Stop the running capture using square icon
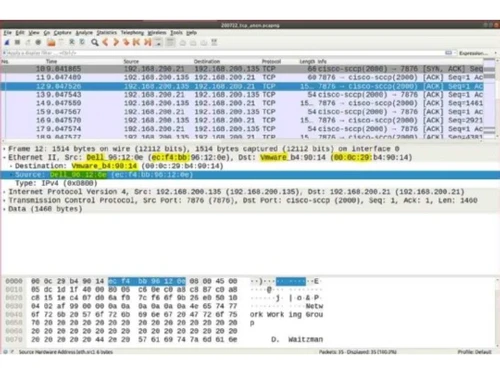The image size is (500, 375). pos(17,42)
